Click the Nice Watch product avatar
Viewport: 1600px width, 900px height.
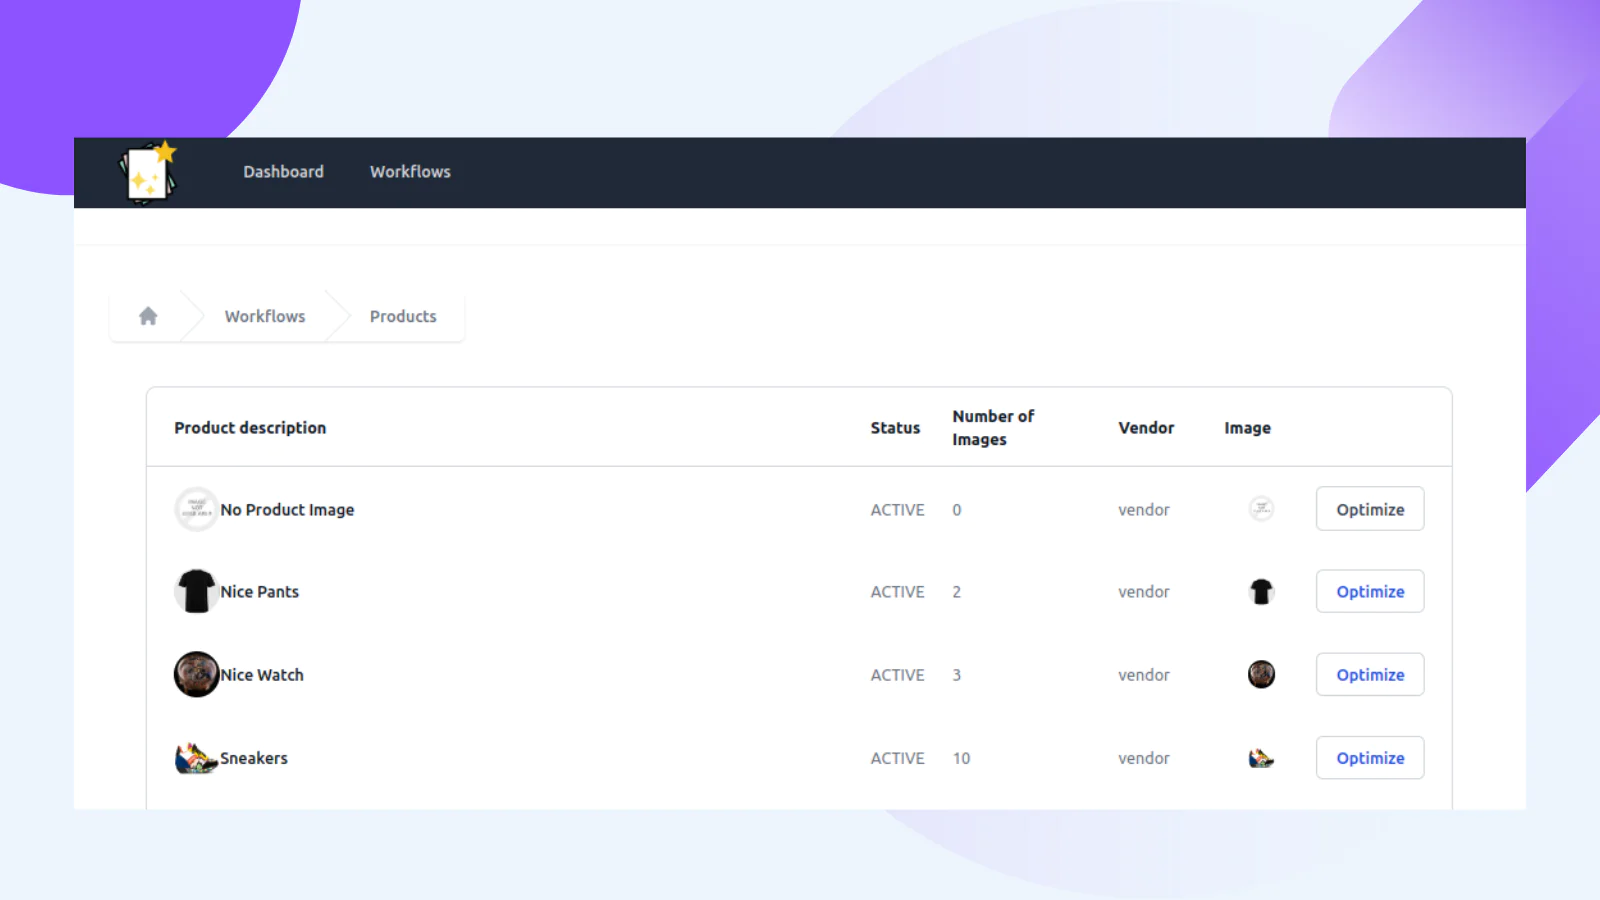point(196,674)
